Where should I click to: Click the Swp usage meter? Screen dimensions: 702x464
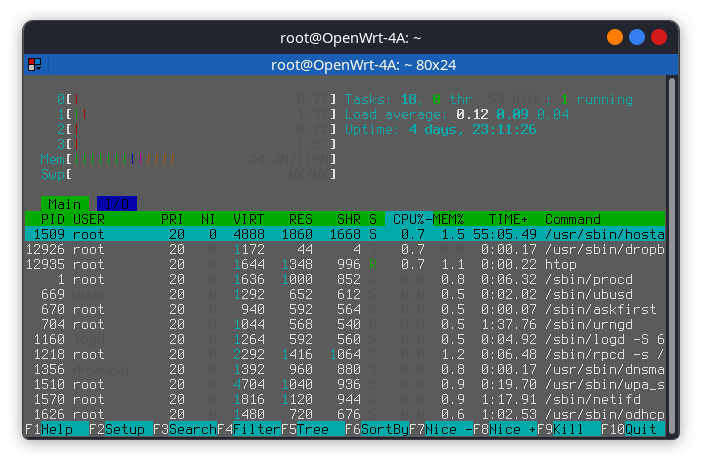click(x=188, y=174)
